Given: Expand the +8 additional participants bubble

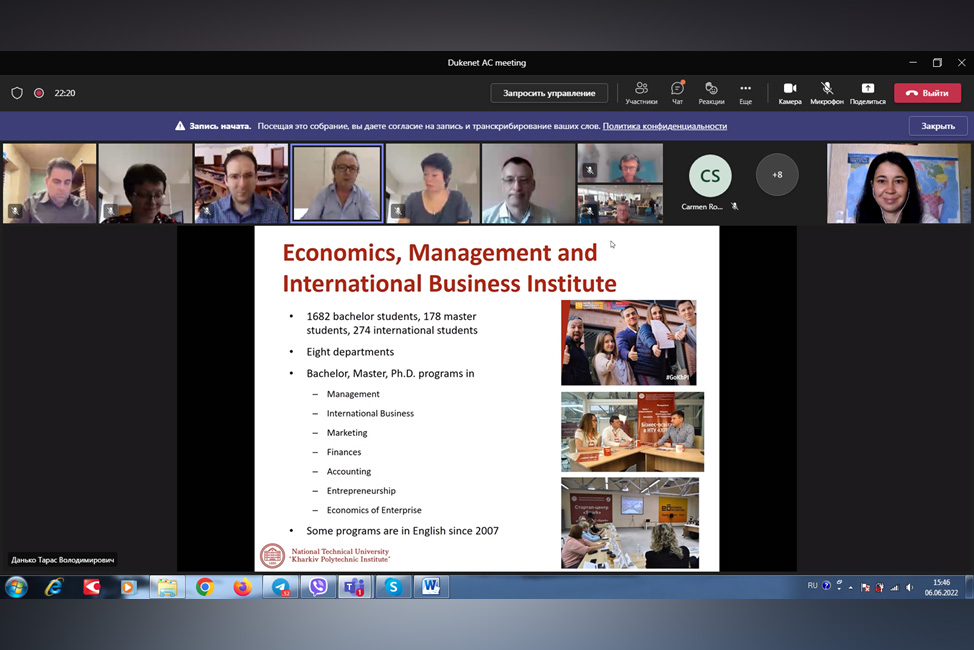Looking at the screenshot, I should point(777,175).
